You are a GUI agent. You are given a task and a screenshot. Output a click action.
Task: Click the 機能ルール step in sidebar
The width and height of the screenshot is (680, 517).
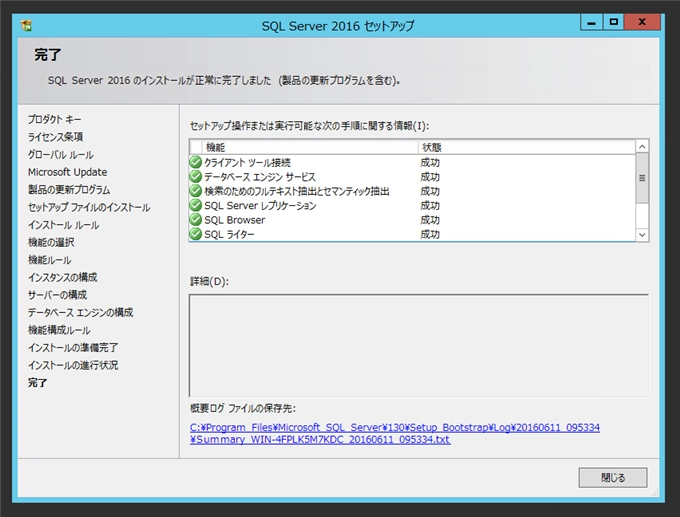pos(49,260)
